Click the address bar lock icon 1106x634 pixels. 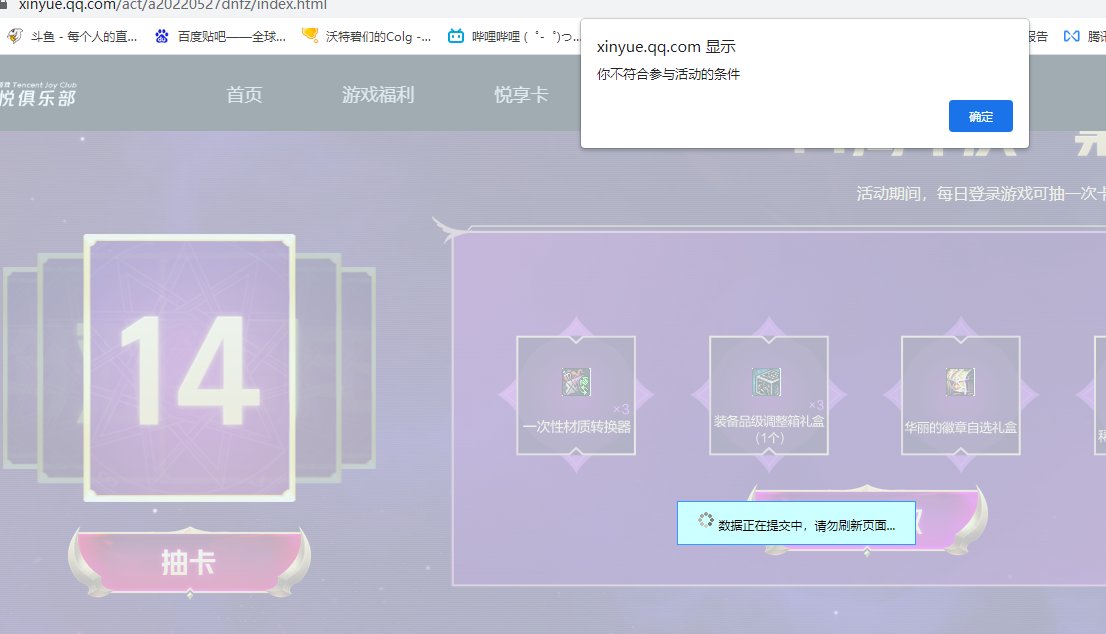(4, 4)
